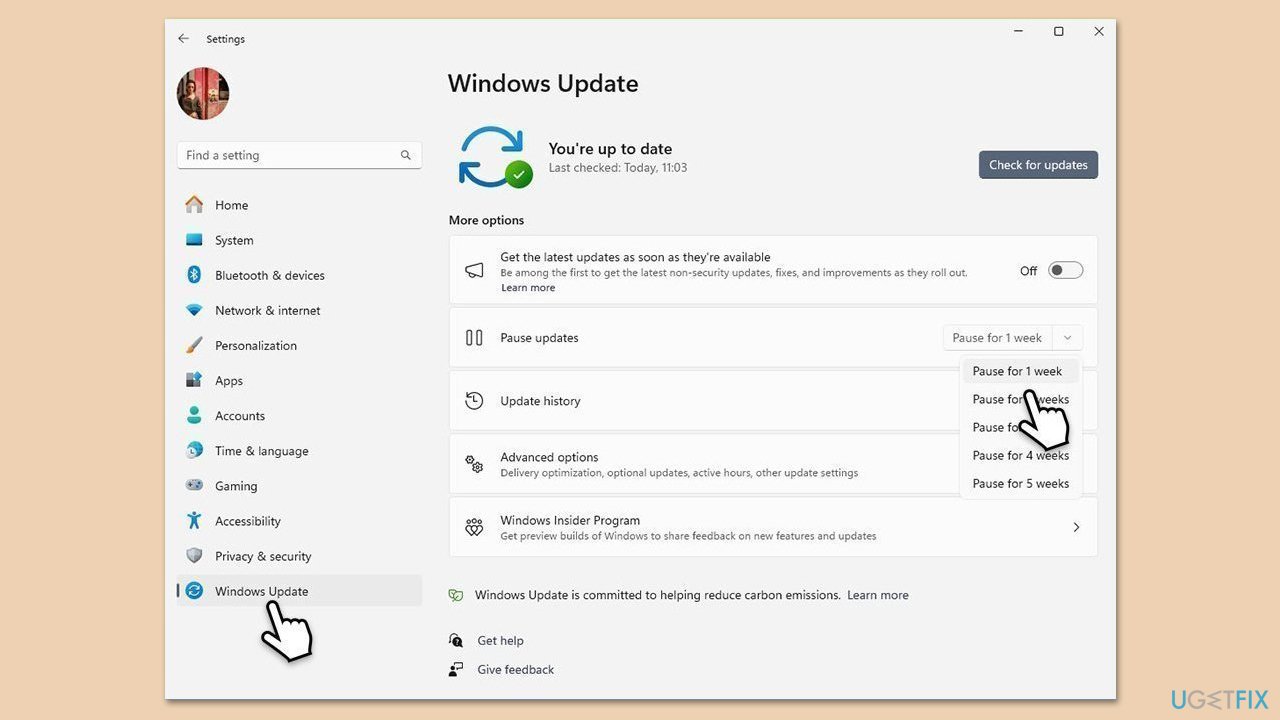Expand Windows Insider Program chevron
The height and width of the screenshot is (720, 1280).
(x=1076, y=527)
